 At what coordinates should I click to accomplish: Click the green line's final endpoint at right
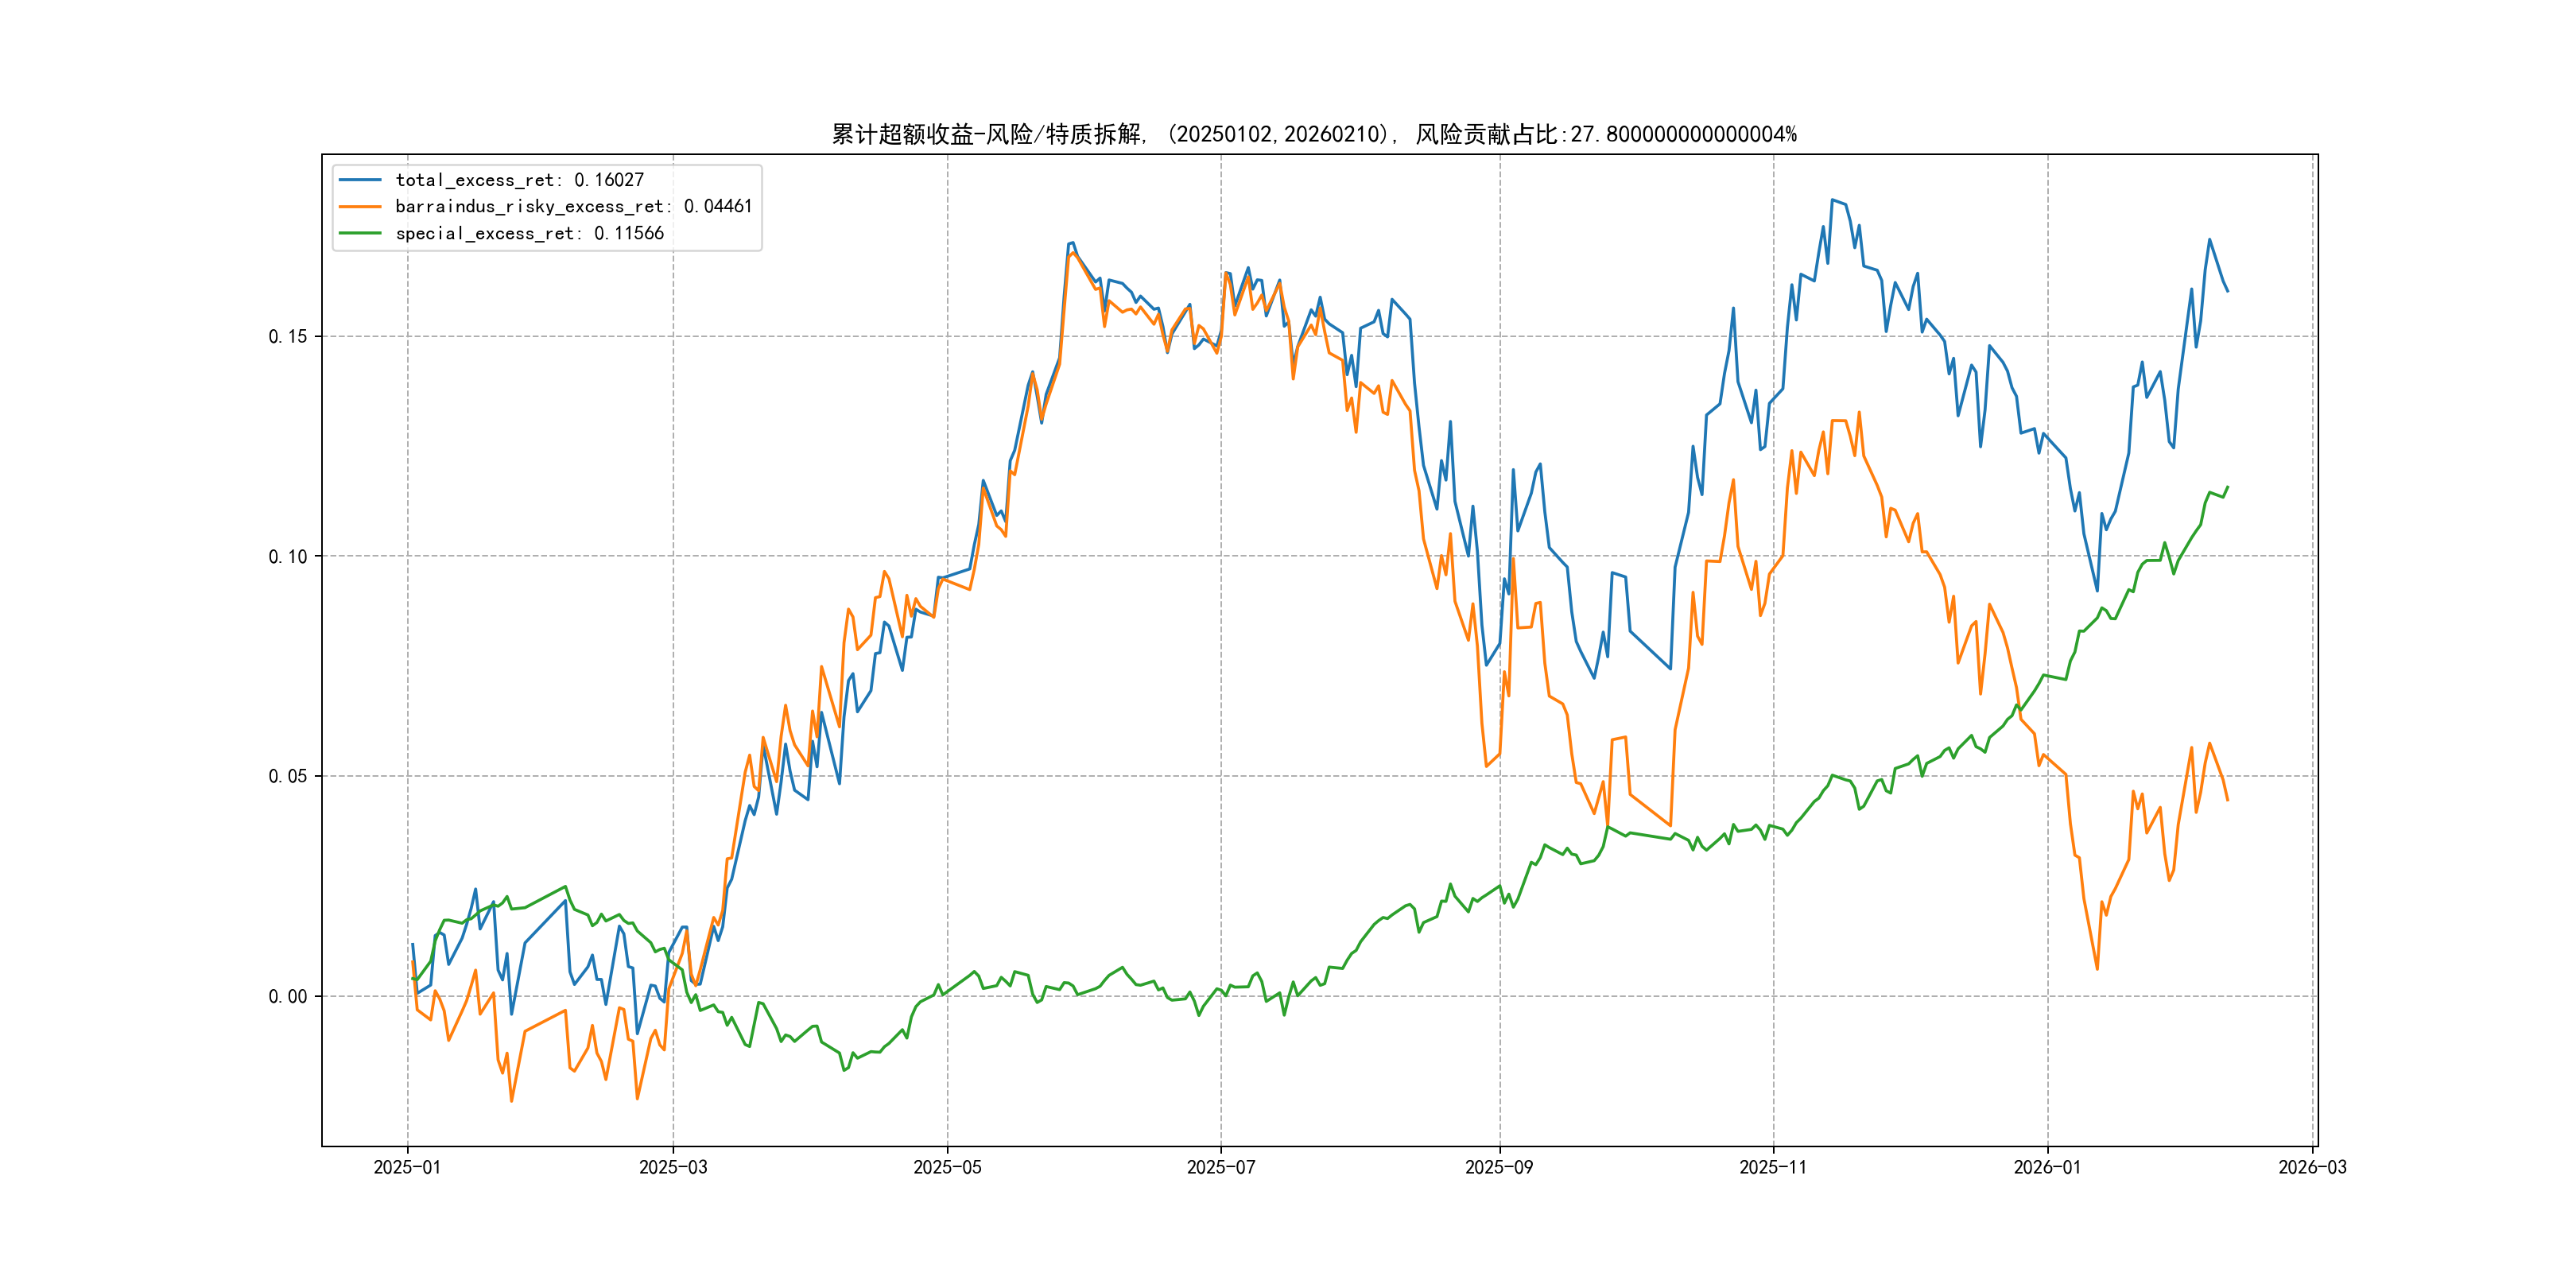(x=2227, y=487)
